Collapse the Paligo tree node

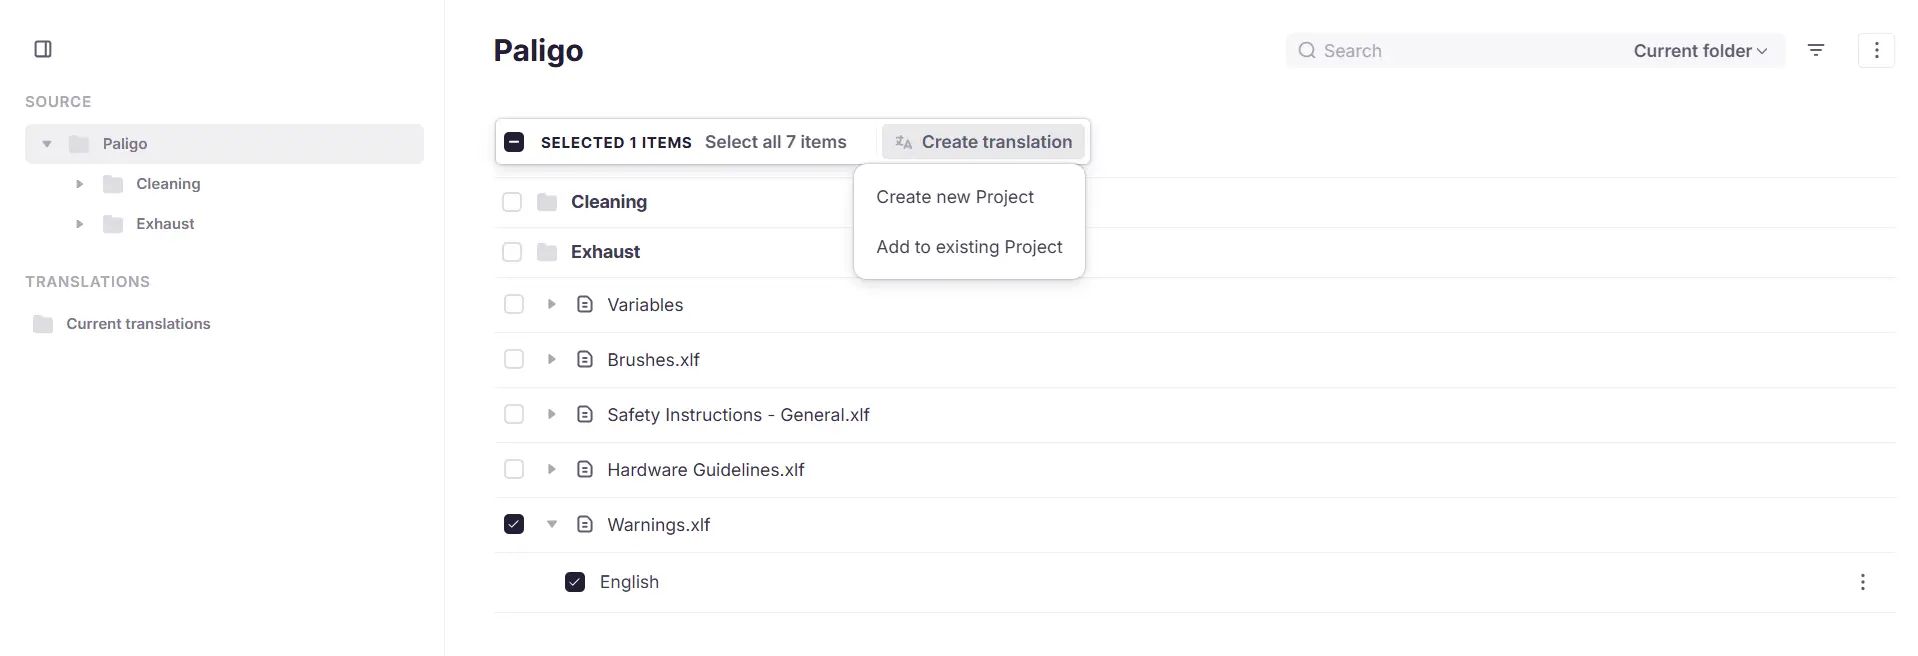47,144
